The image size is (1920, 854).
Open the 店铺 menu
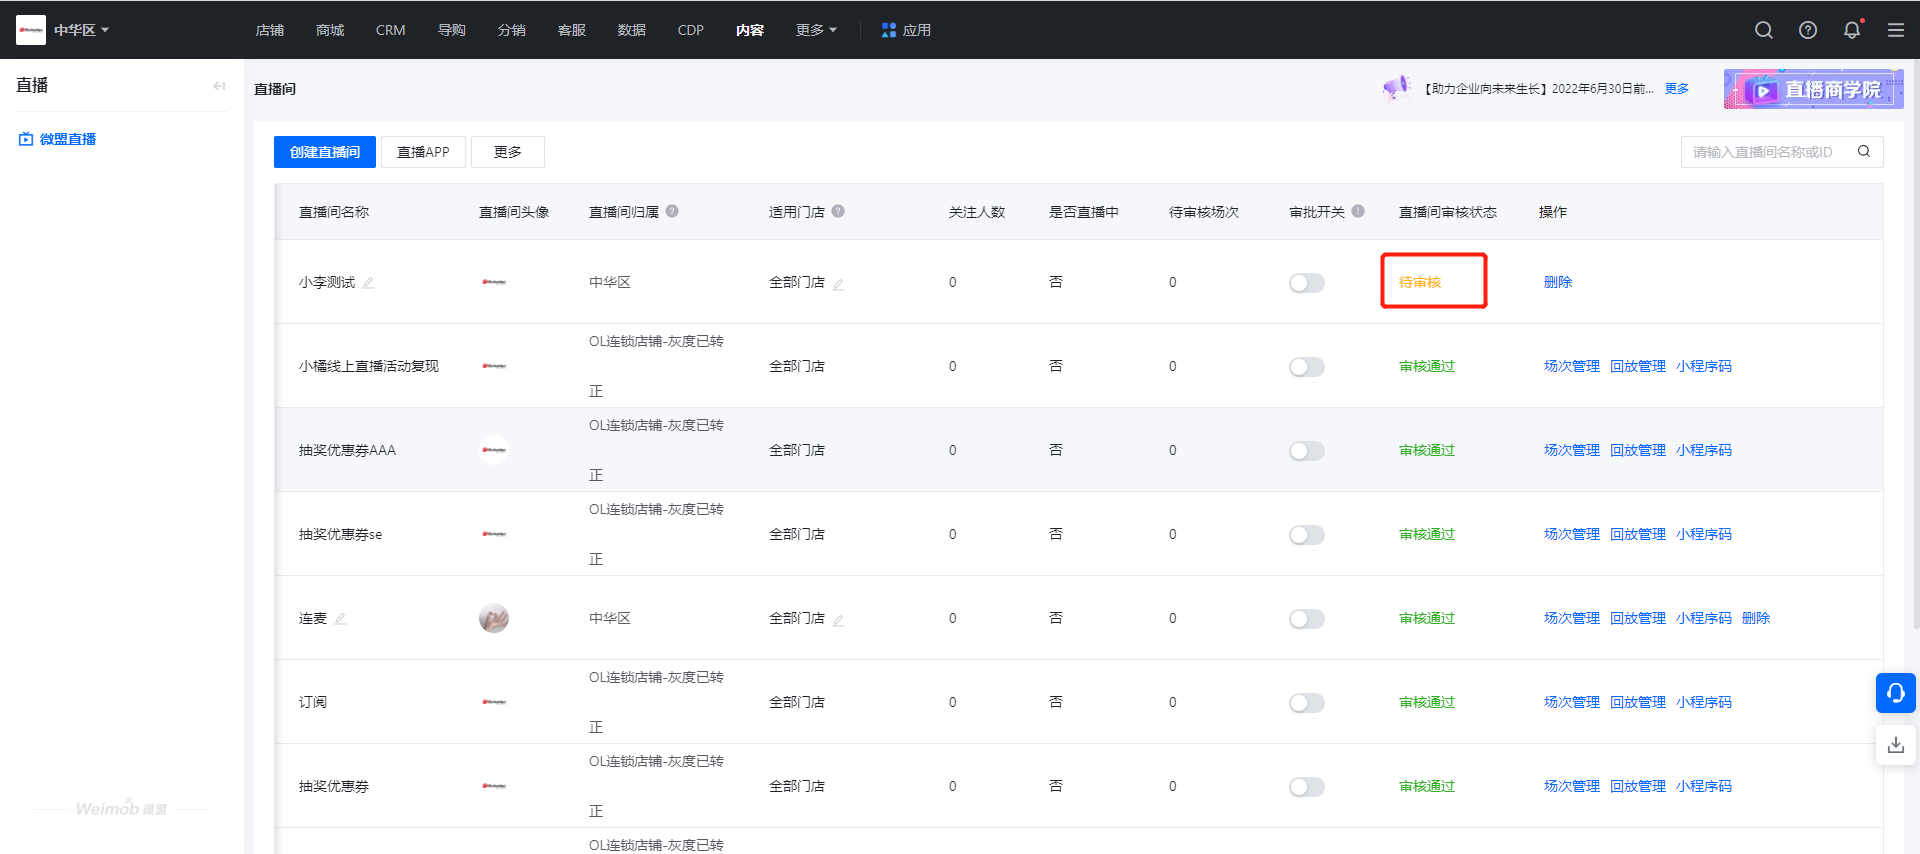point(270,30)
